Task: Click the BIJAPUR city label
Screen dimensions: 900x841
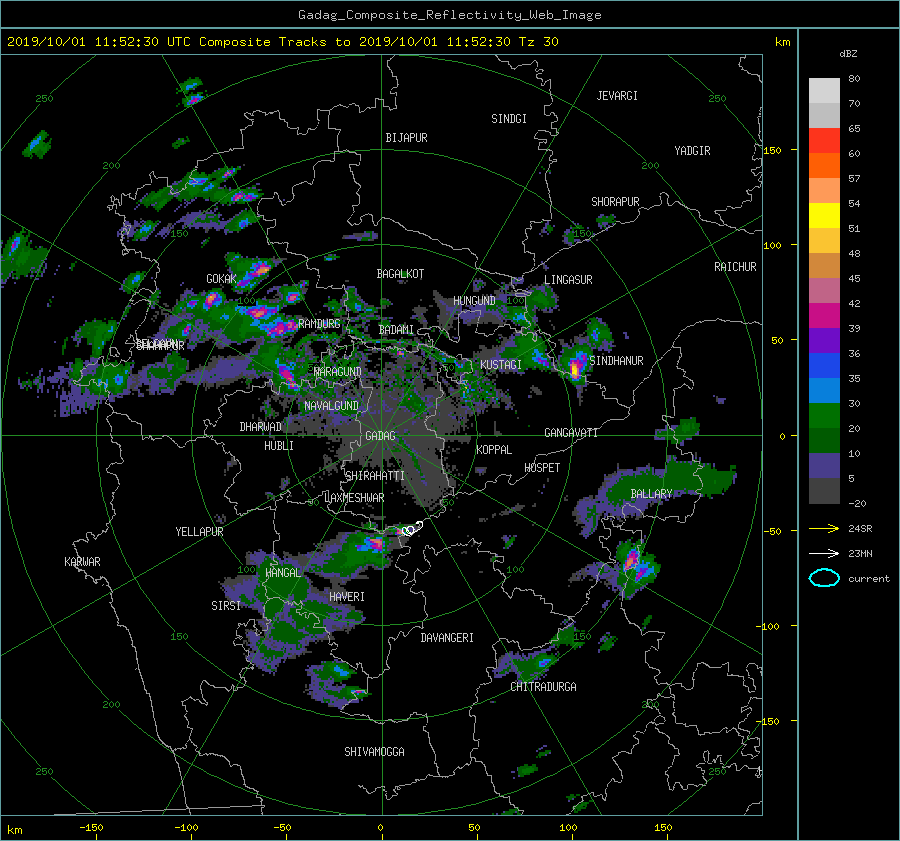Action: [x=406, y=138]
